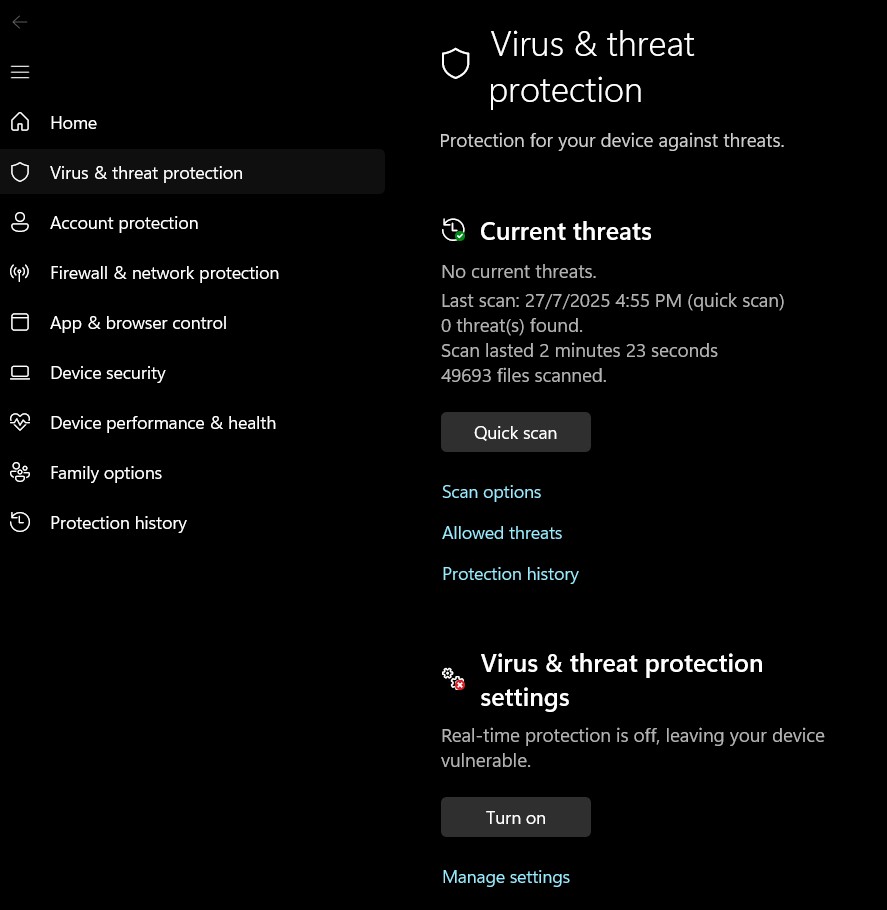Click the Device performance heart icon
This screenshot has width=887, height=910.
point(20,422)
